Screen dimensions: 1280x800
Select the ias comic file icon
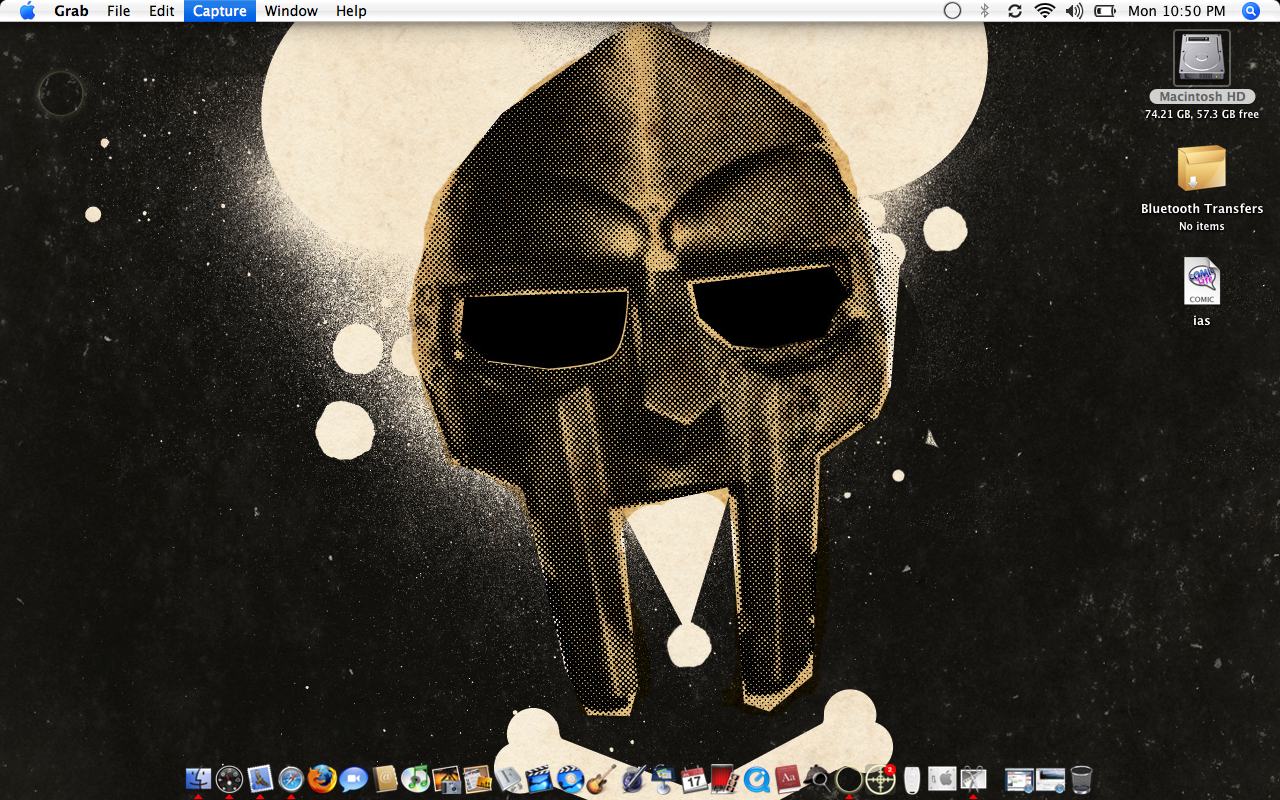pos(1202,281)
